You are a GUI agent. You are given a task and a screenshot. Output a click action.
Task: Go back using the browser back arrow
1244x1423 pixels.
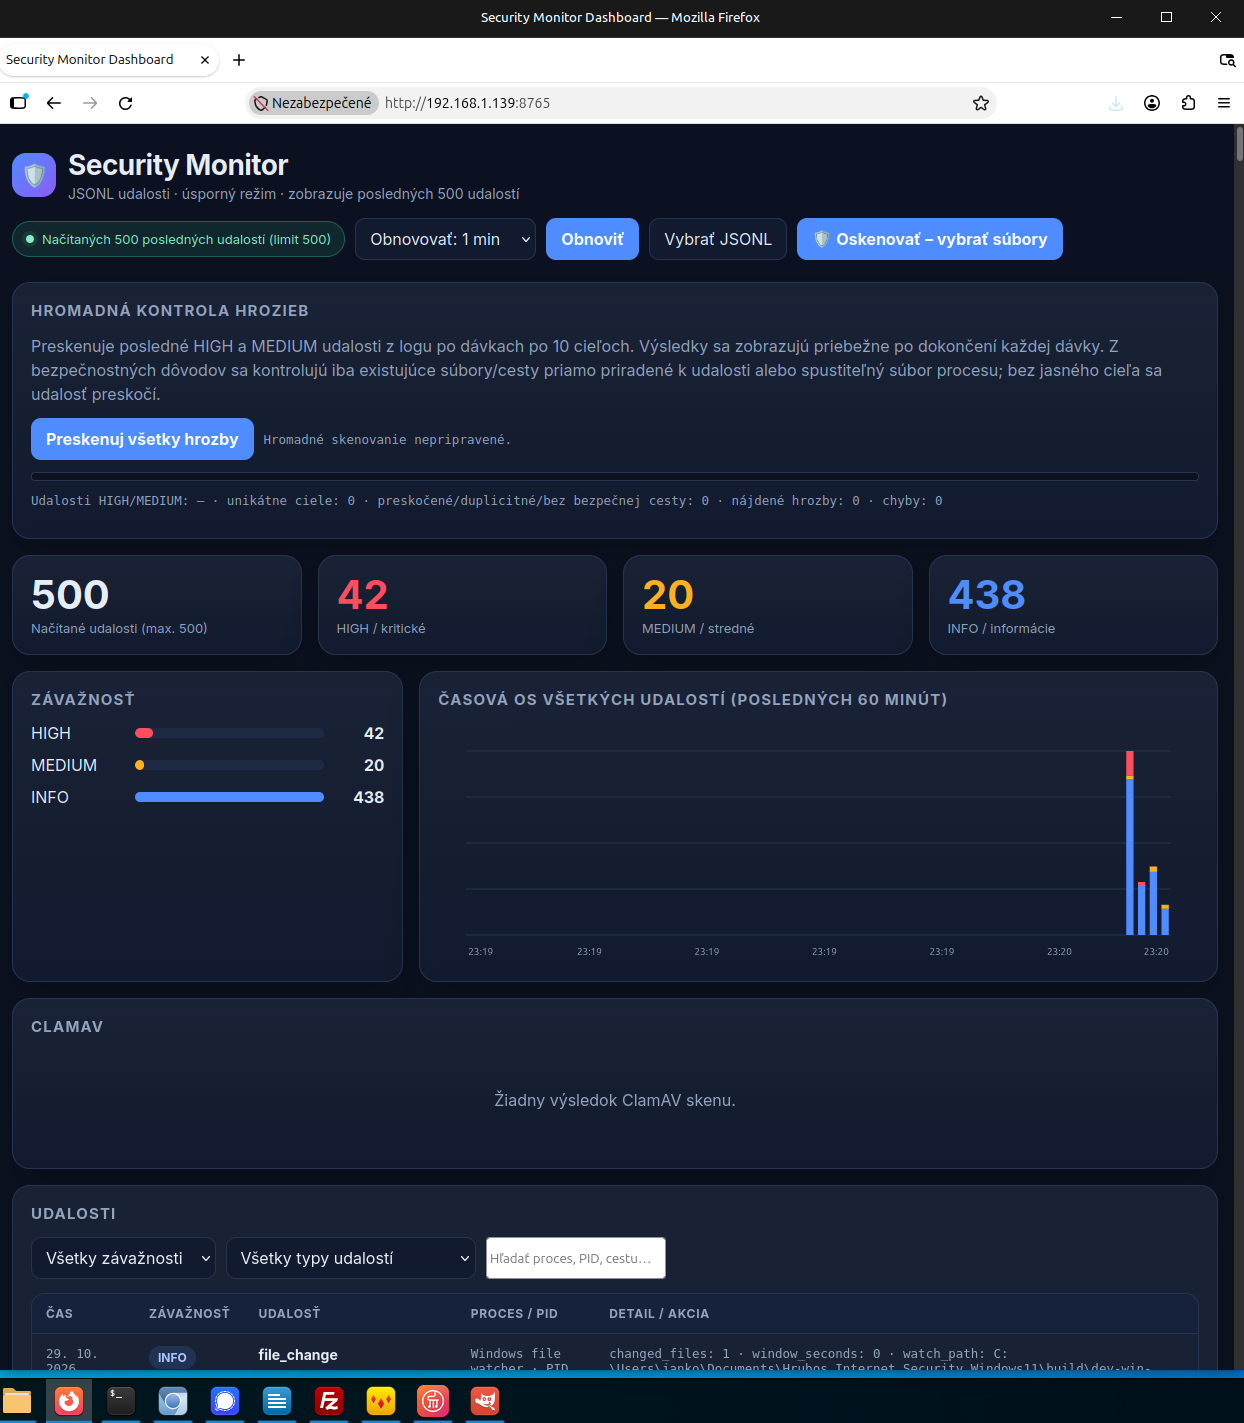pyautogui.click(x=54, y=103)
